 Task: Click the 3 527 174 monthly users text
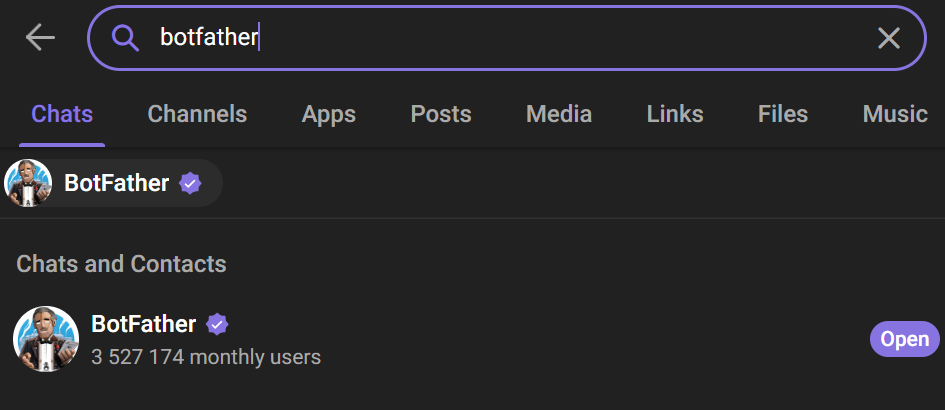(x=206, y=356)
